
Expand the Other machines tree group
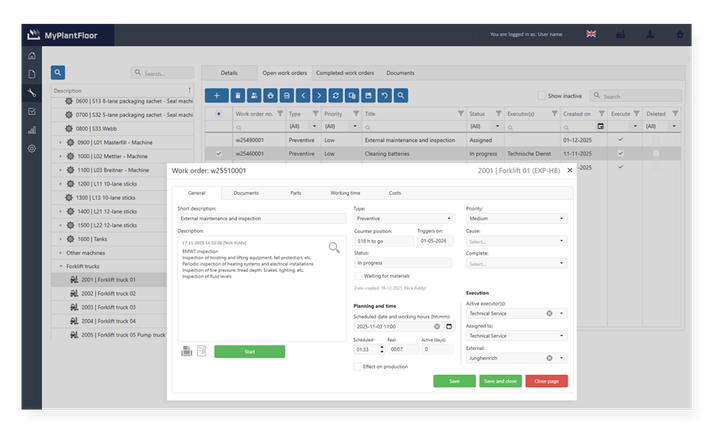coord(60,253)
